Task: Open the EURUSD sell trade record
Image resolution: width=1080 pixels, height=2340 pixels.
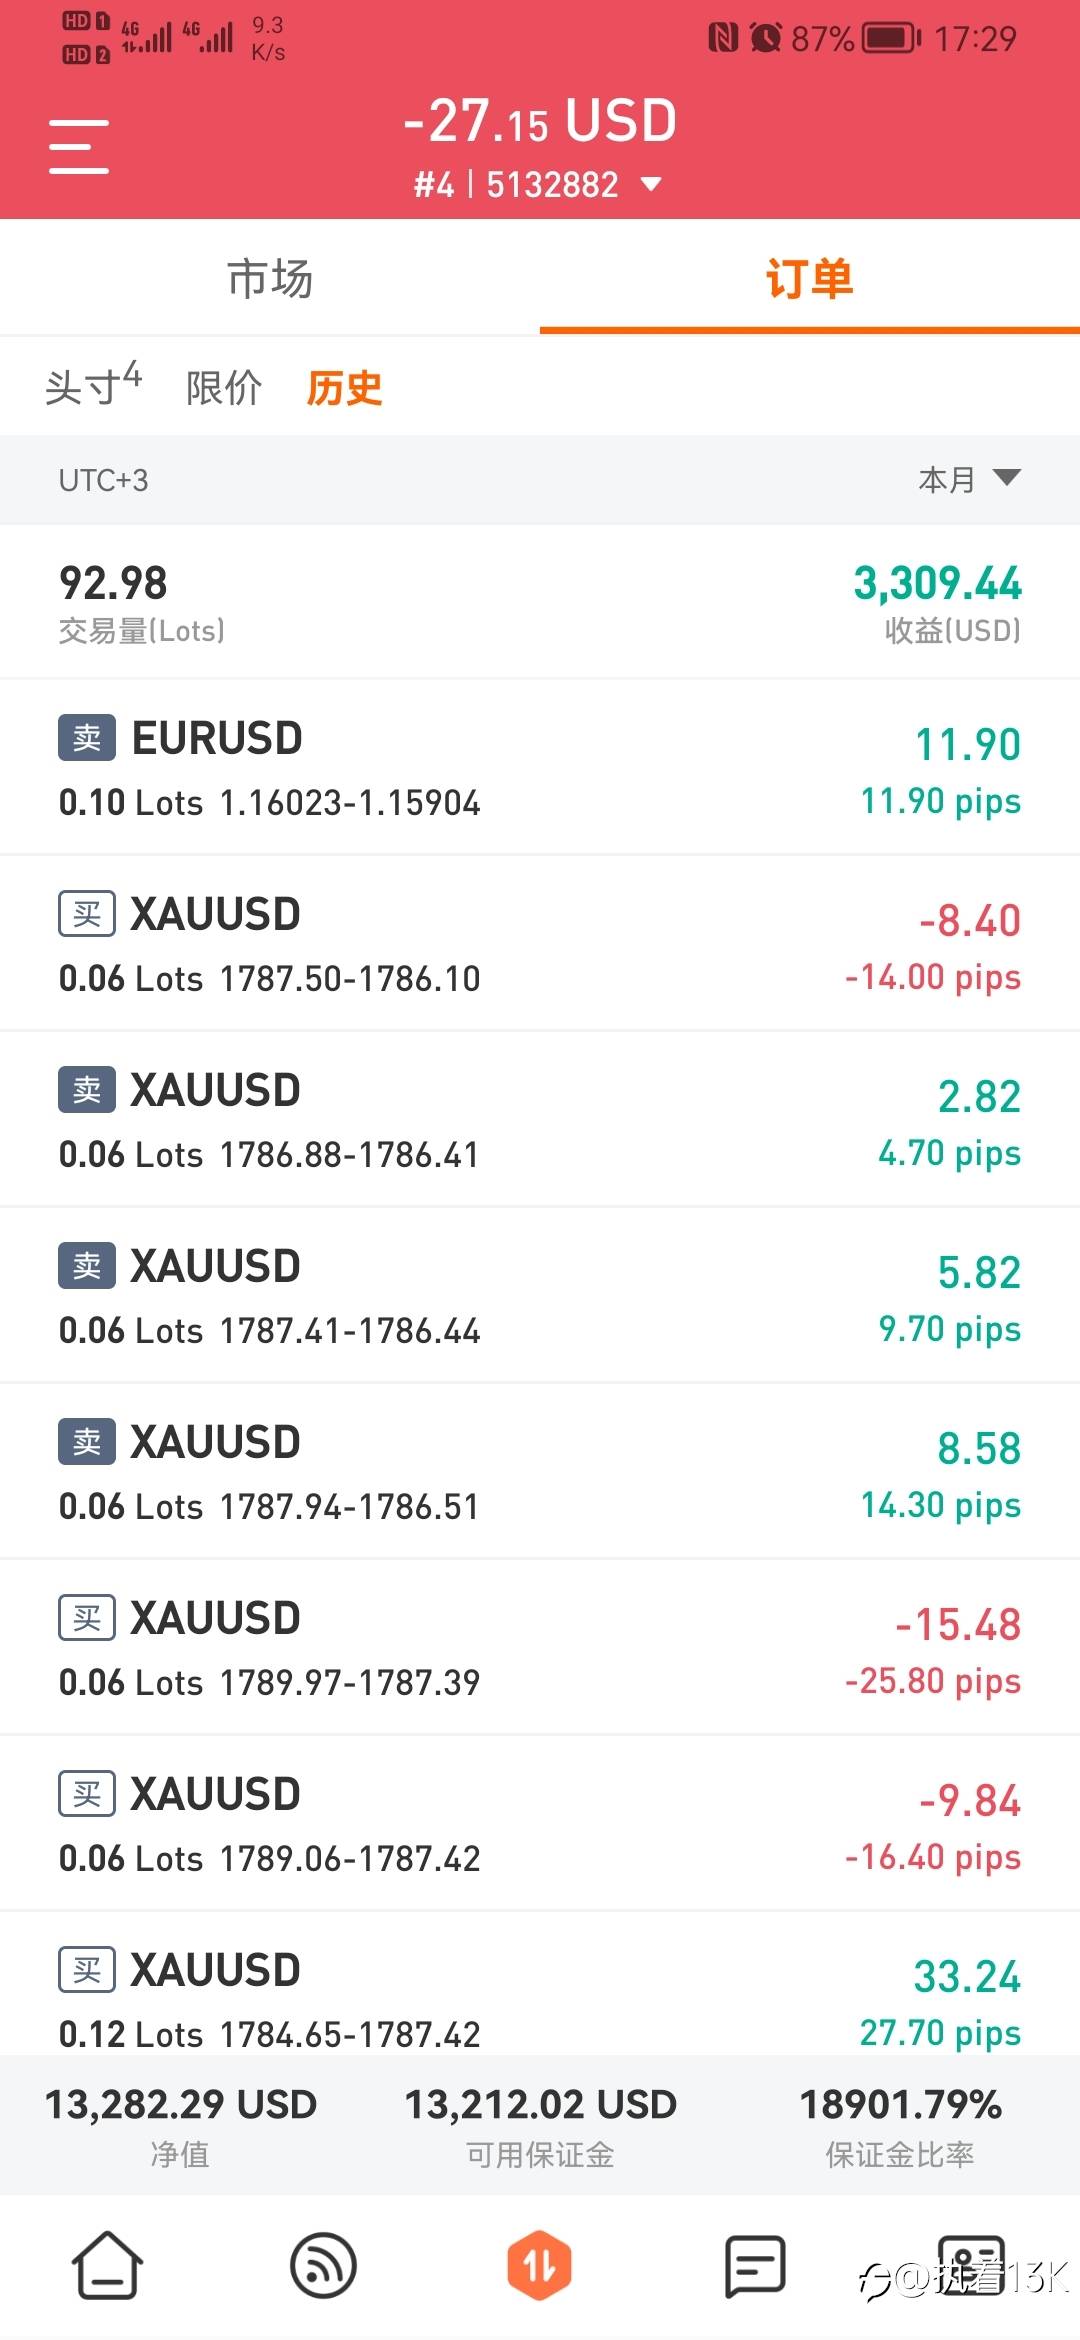Action: click(x=540, y=768)
